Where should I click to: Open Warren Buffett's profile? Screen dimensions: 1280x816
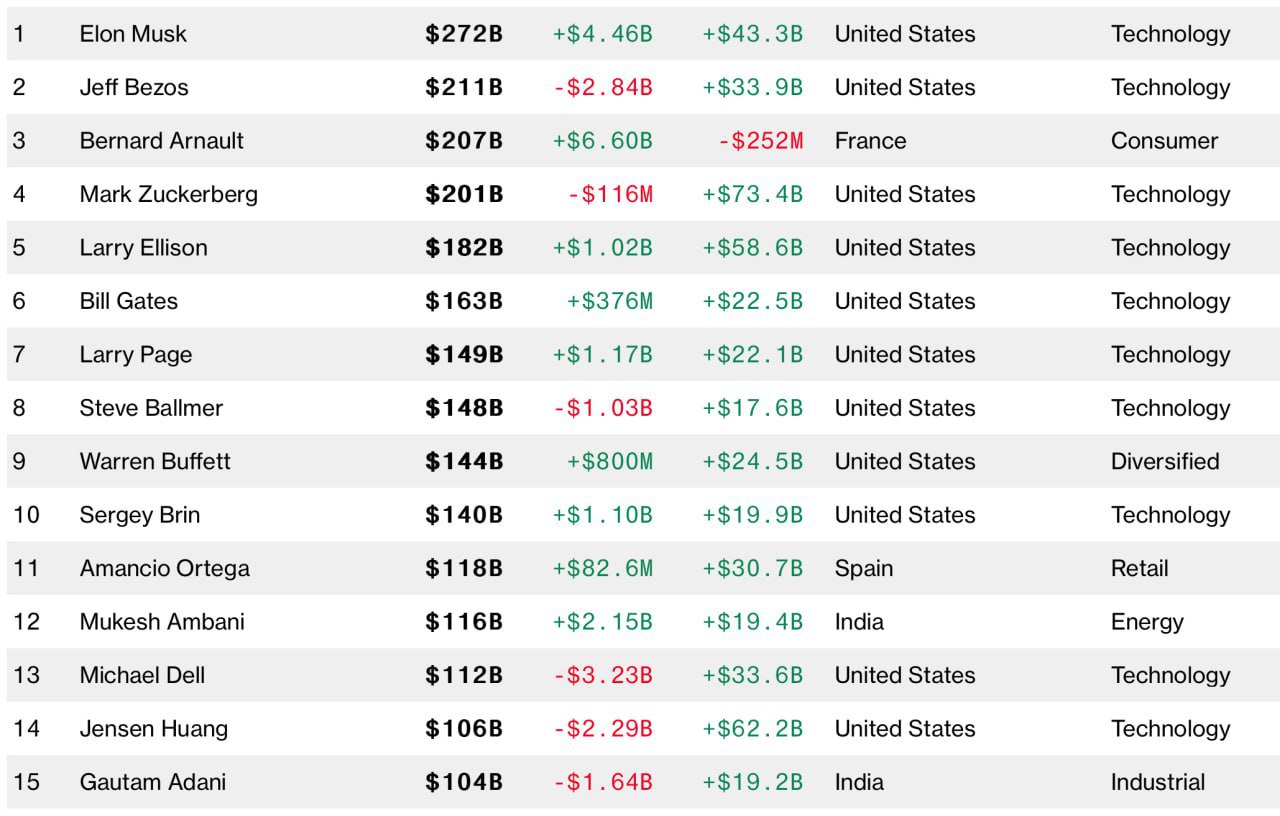tap(155, 462)
